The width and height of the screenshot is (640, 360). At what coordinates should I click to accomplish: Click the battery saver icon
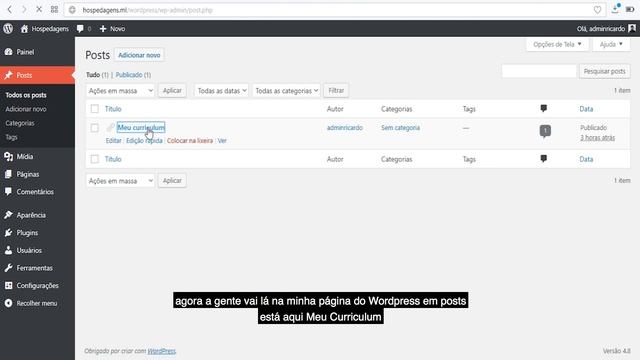(x=630, y=9)
